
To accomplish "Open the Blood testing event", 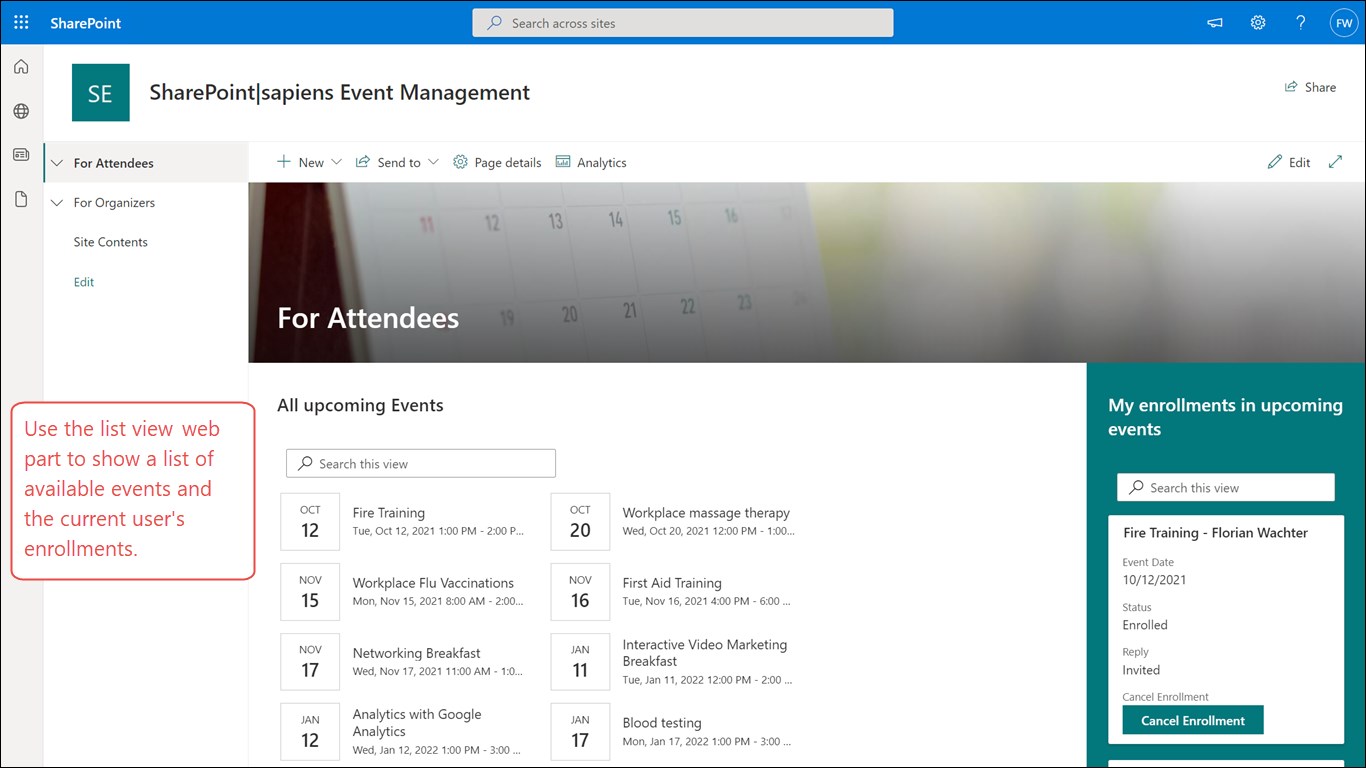I will [x=662, y=723].
